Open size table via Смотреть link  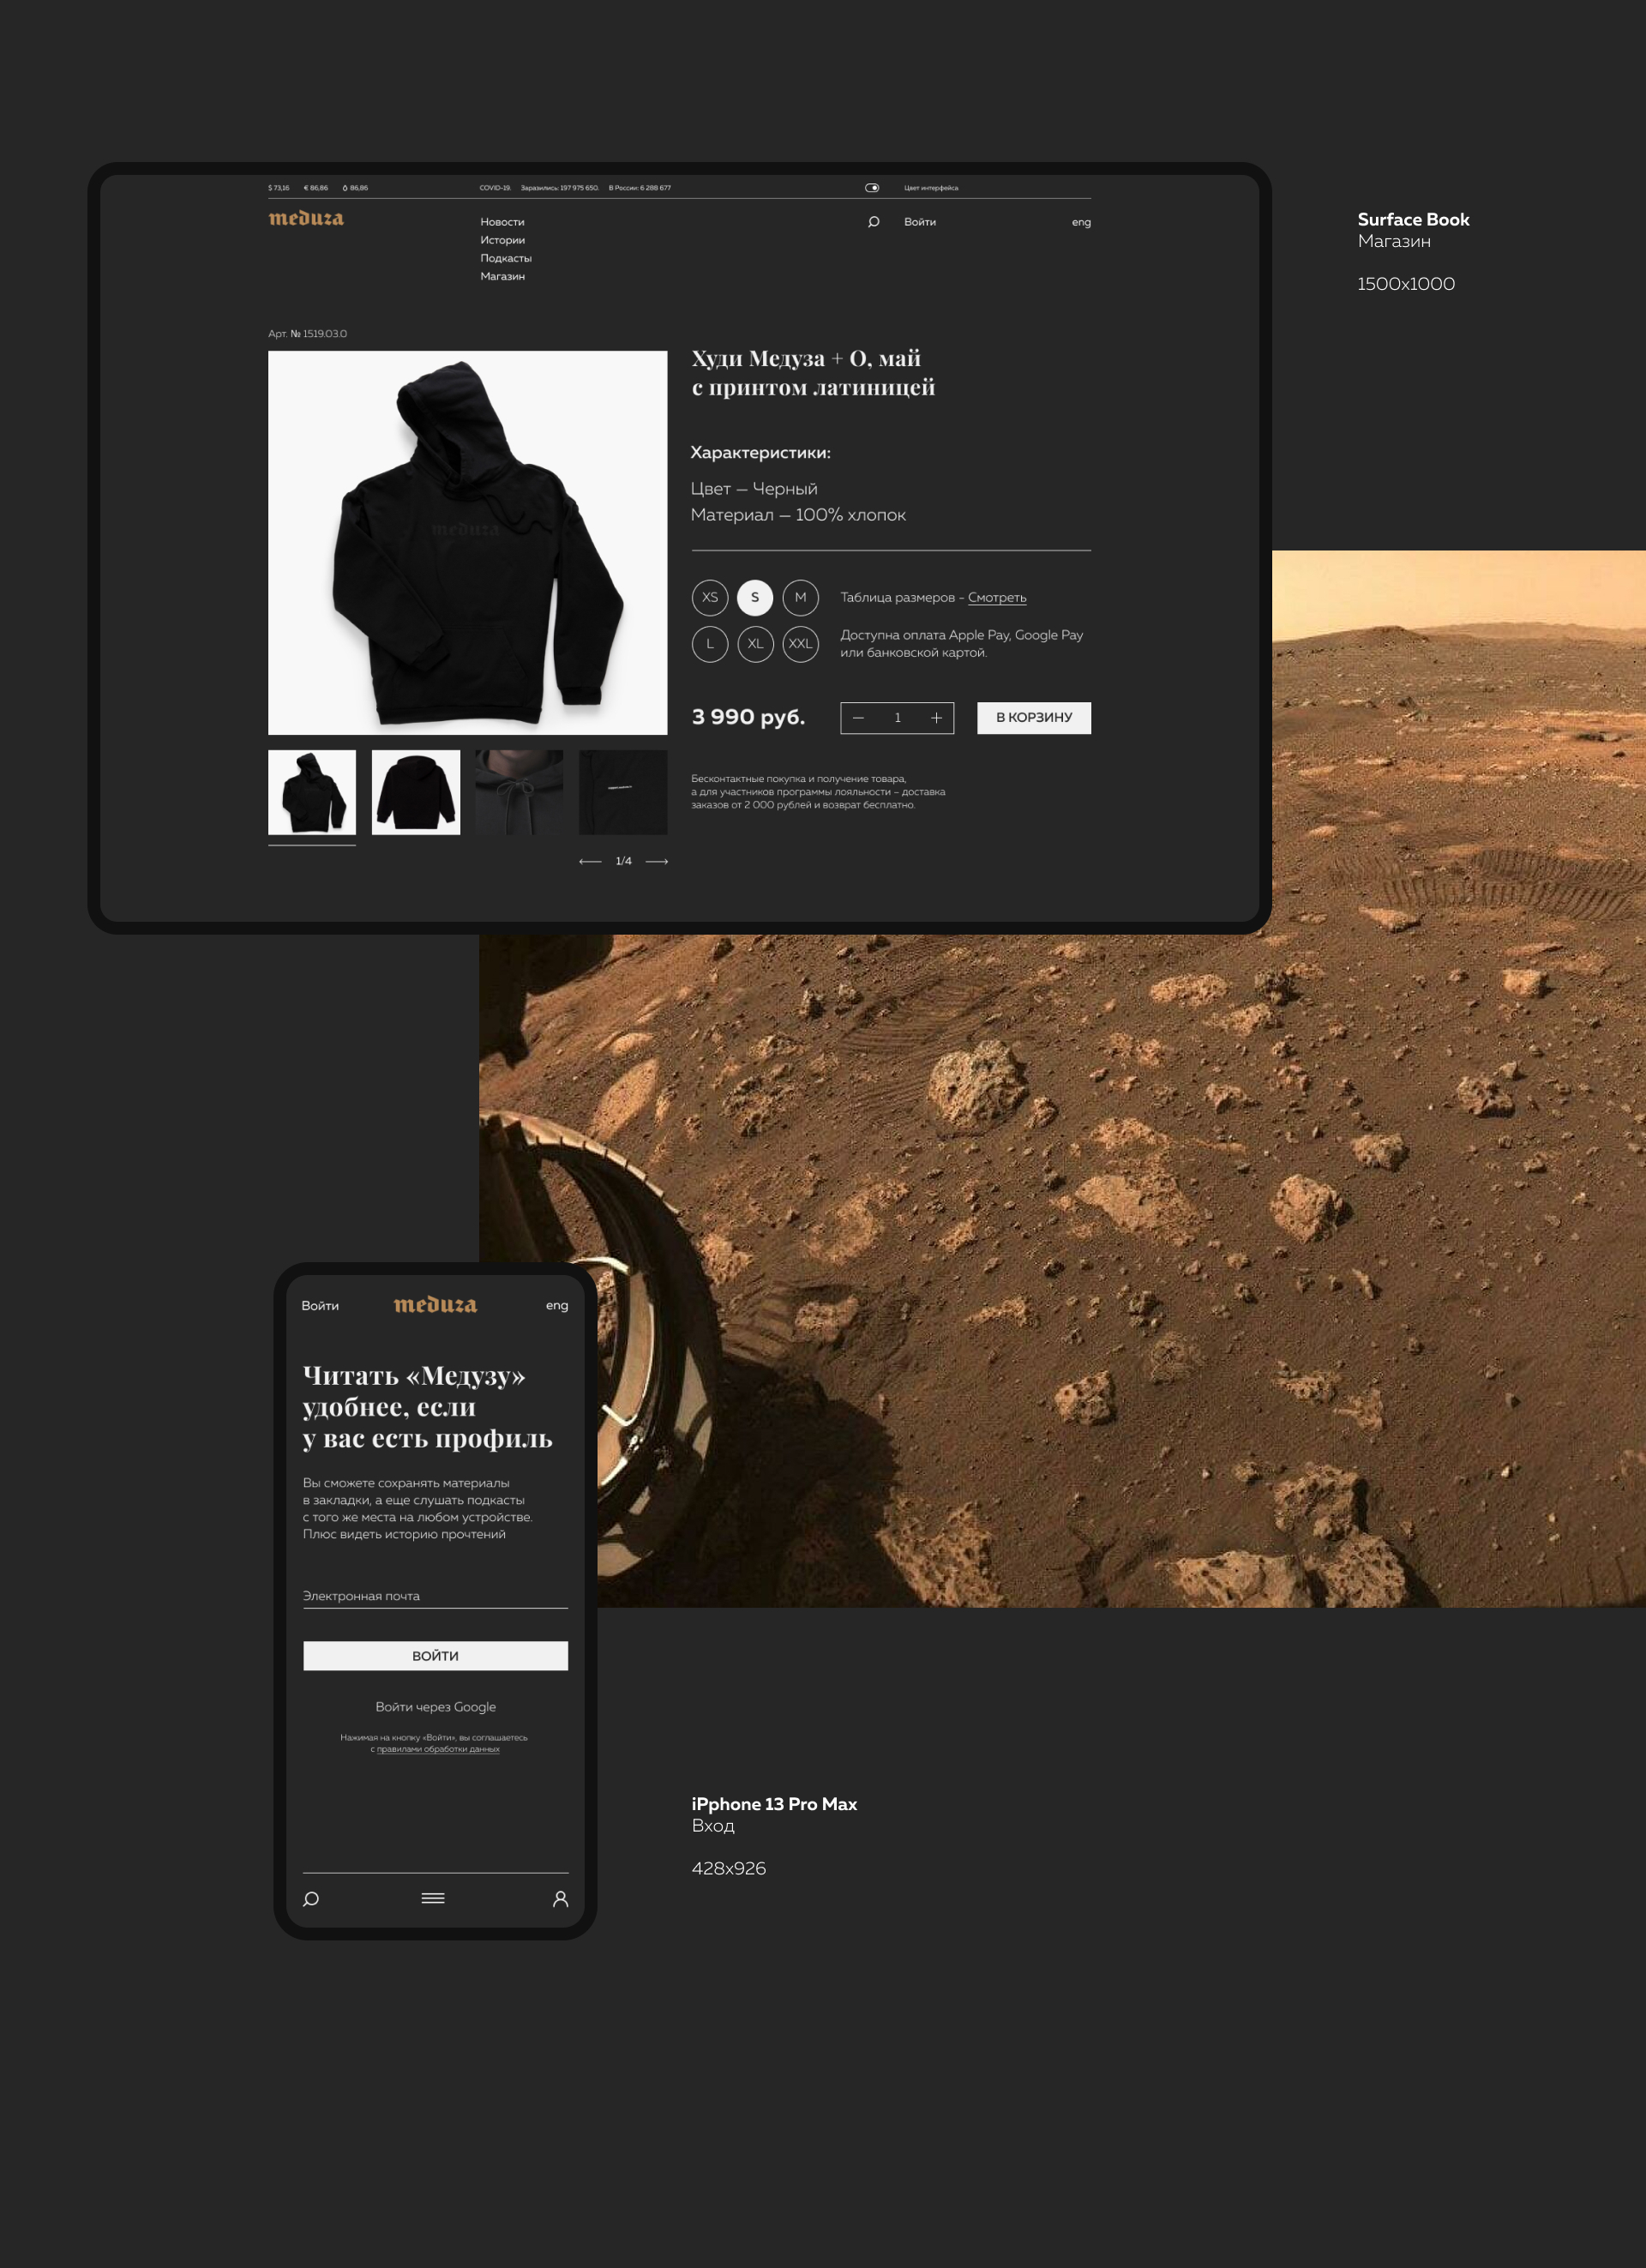[x=996, y=598]
